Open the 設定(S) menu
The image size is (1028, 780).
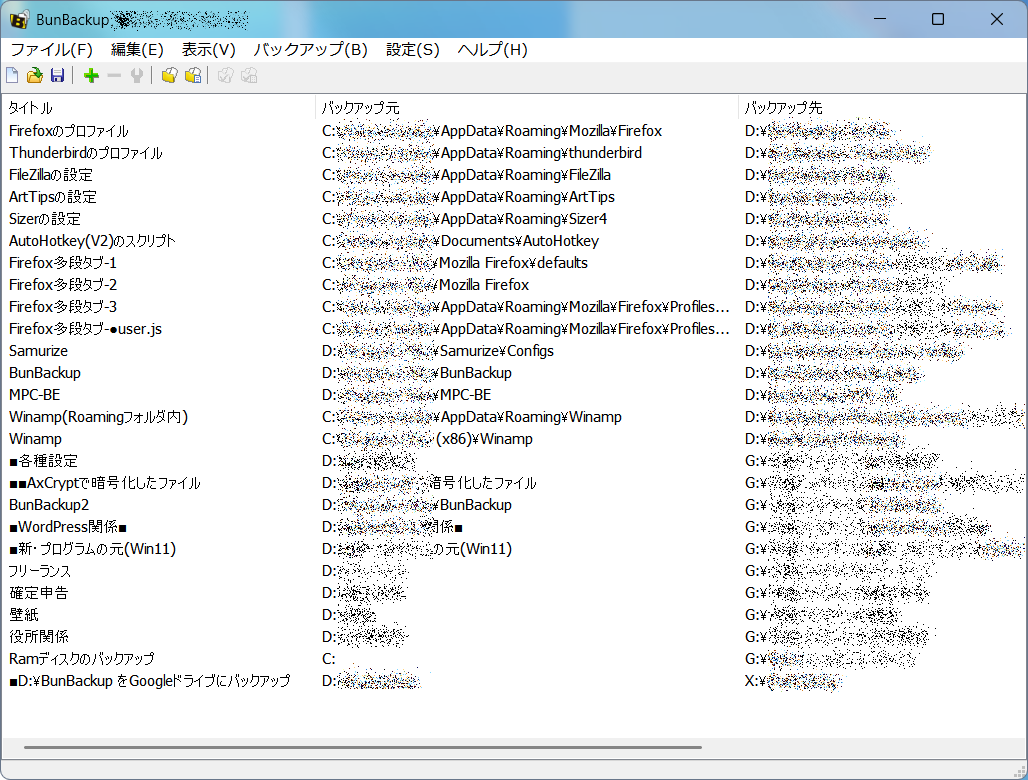(412, 49)
